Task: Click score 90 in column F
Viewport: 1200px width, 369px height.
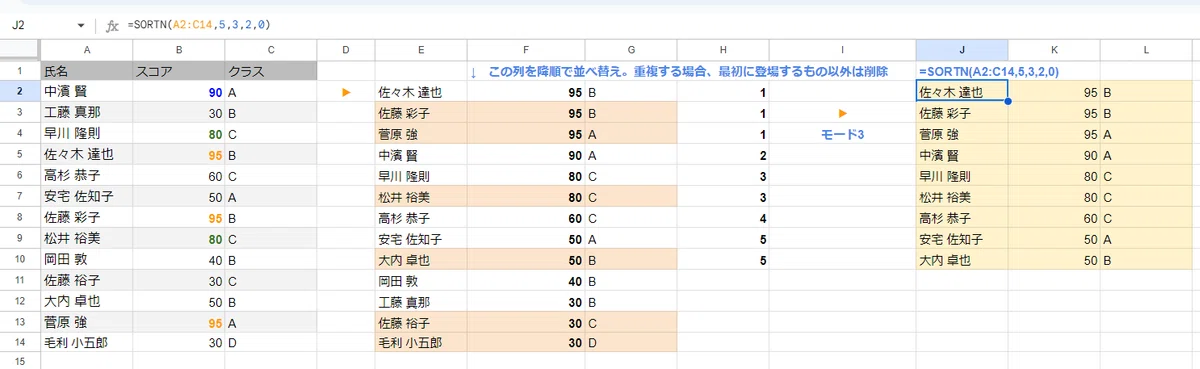Action: (526, 155)
